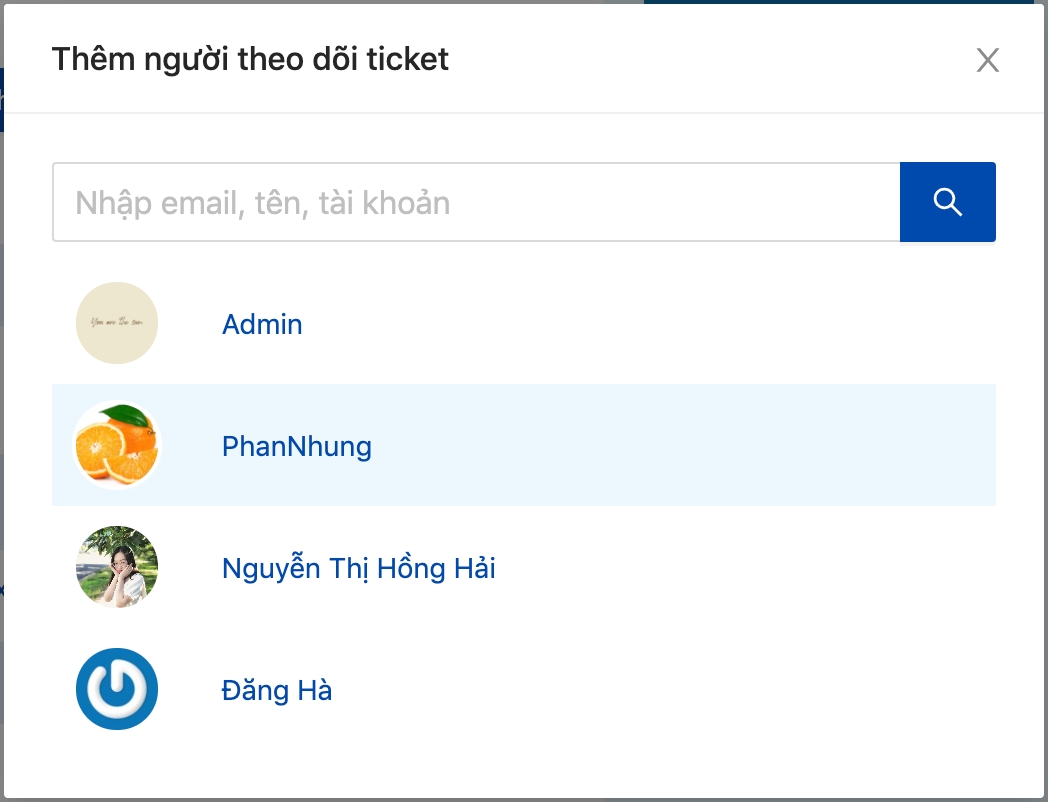The width and height of the screenshot is (1048, 802).
Task: Add the first listed user as follower
Action: click(x=262, y=324)
